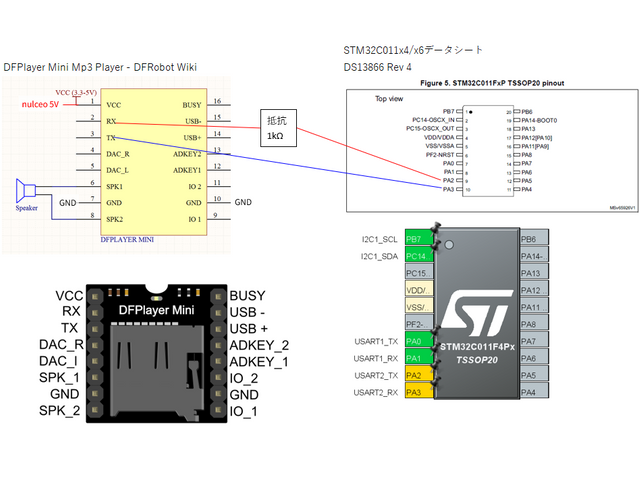Click the 'Top view' label in datasheet figure
The height and width of the screenshot is (480, 640).
tap(389, 99)
